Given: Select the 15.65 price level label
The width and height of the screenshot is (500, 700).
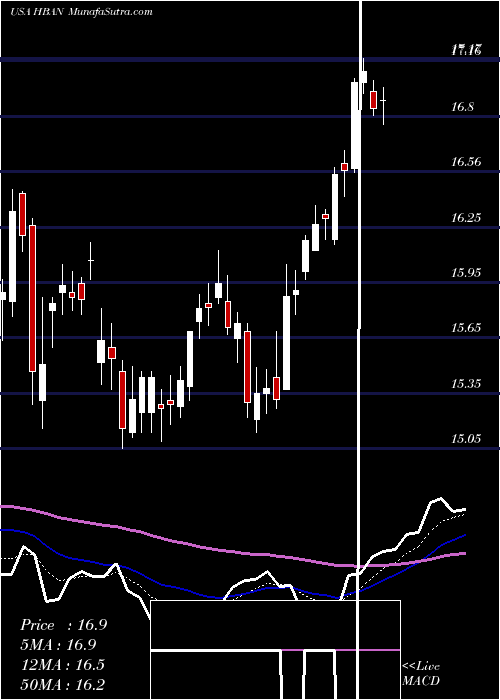Looking at the screenshot, I should 466,328.
